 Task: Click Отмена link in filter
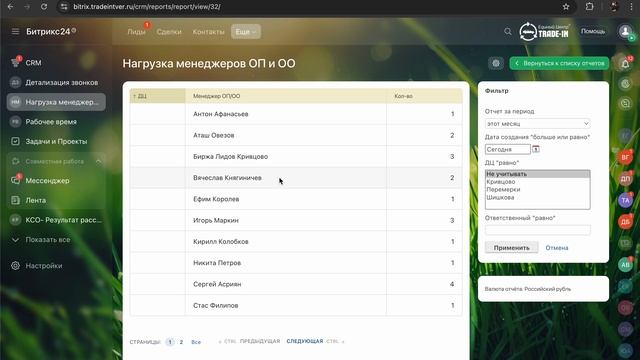tap(557, 248)
